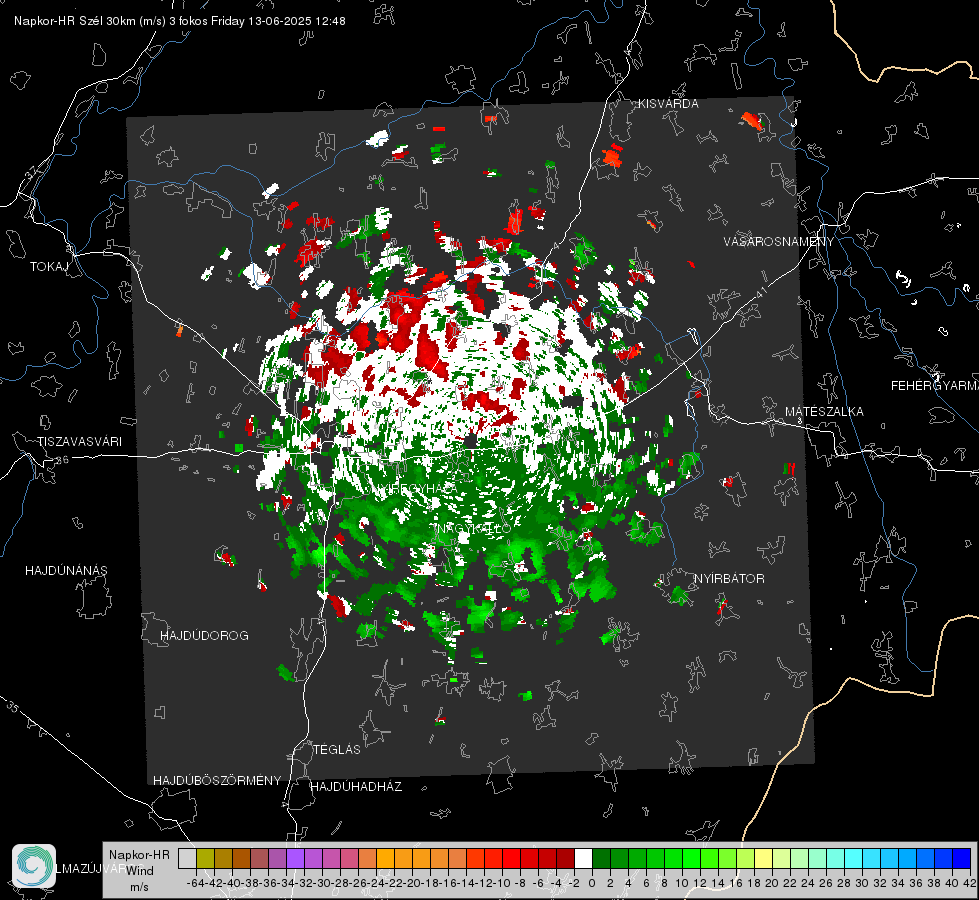Click the Napkor-HR label in the legend
The width and height of the screenshot is (979, 900).
pyautogui.click(x=139, y=855)
